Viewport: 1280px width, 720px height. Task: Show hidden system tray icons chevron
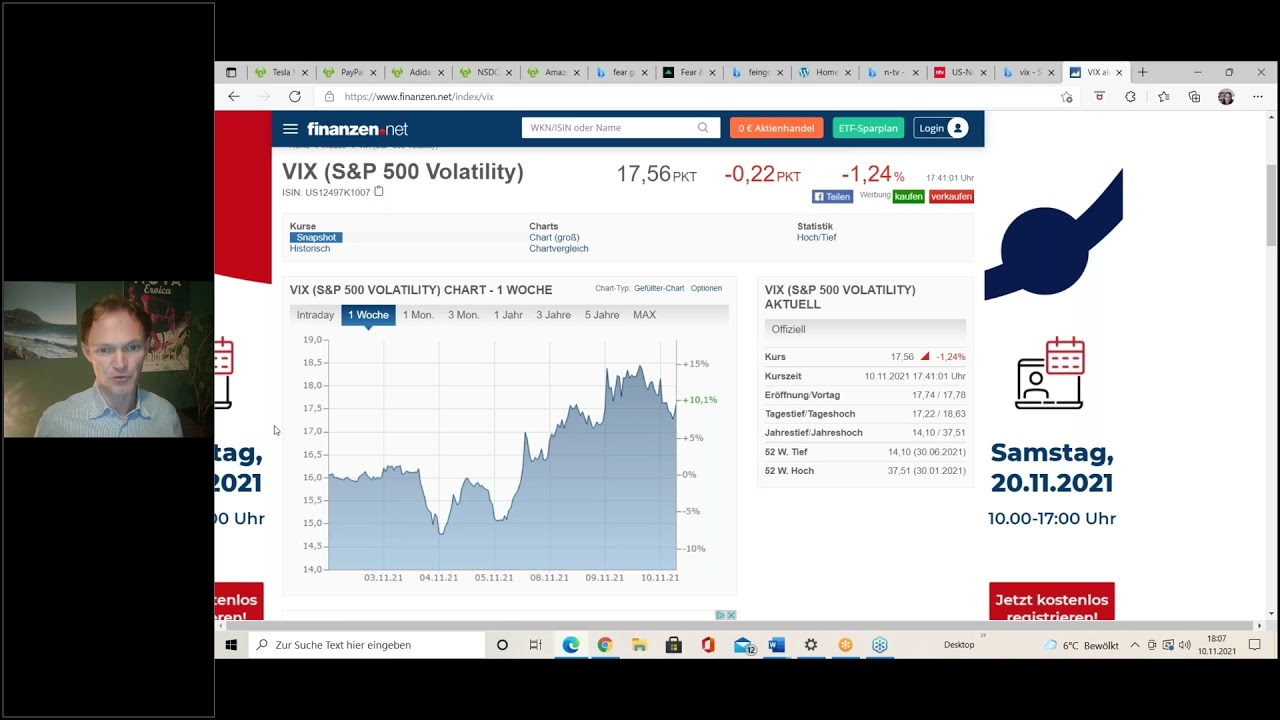tap(1135, 645)
